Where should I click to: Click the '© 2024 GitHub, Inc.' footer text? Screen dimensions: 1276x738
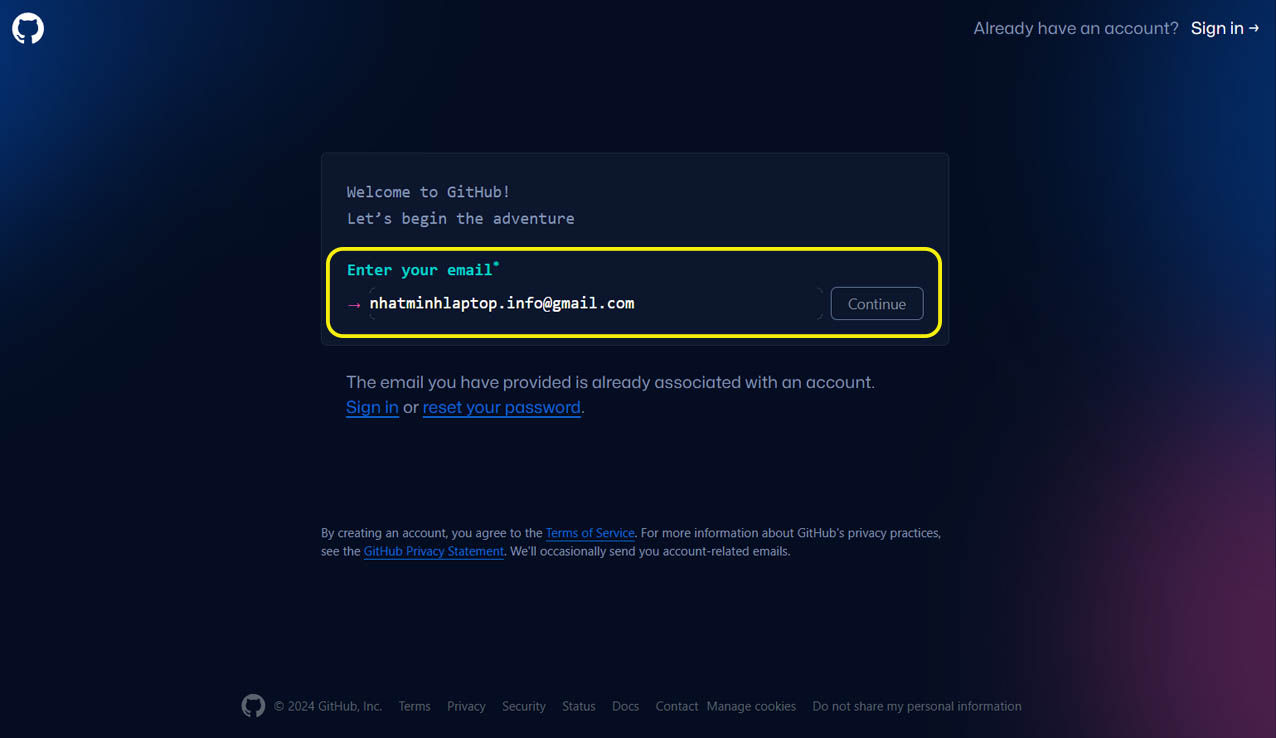point(328,706)
